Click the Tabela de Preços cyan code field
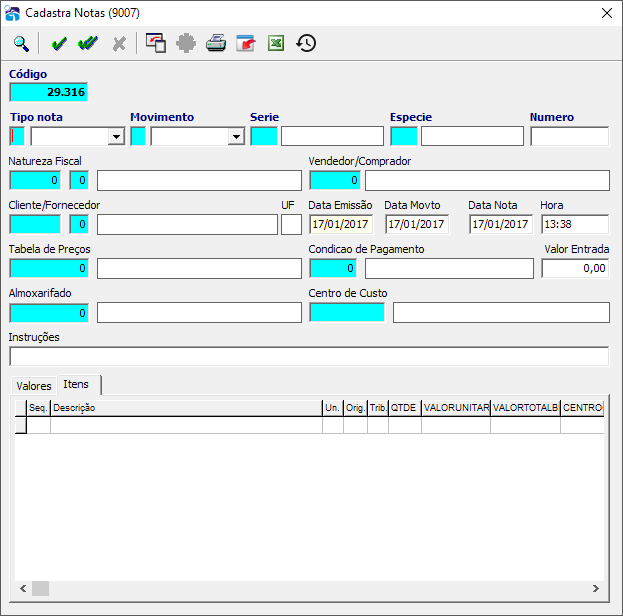The height and width of the screenshot is (616, 623). (49, 268)
